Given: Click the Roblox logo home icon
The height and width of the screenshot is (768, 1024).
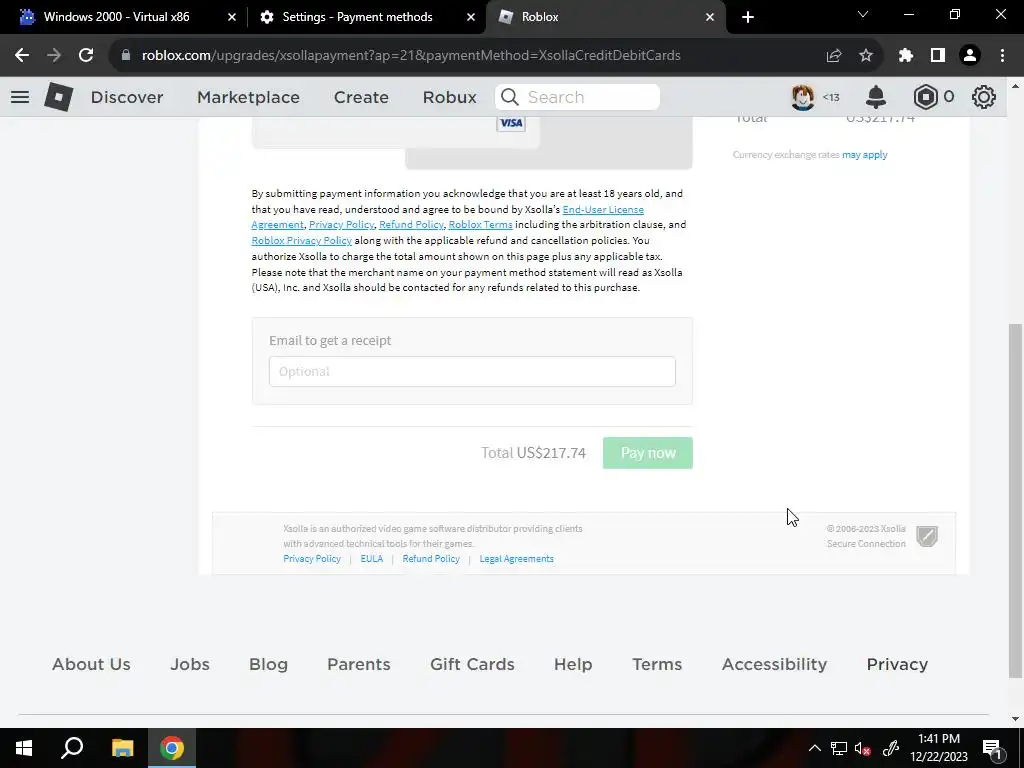Looking at the screenshot, I should click(59, 97).
